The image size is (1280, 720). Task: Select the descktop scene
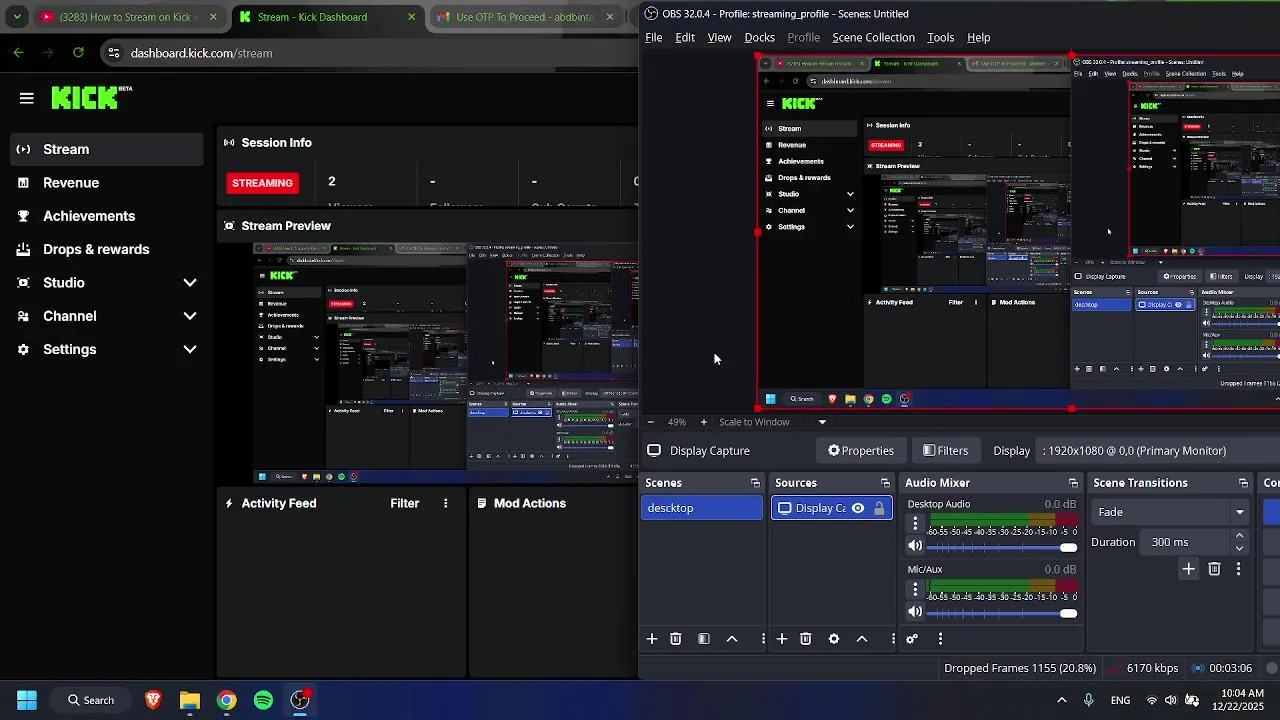click(702, 508)
